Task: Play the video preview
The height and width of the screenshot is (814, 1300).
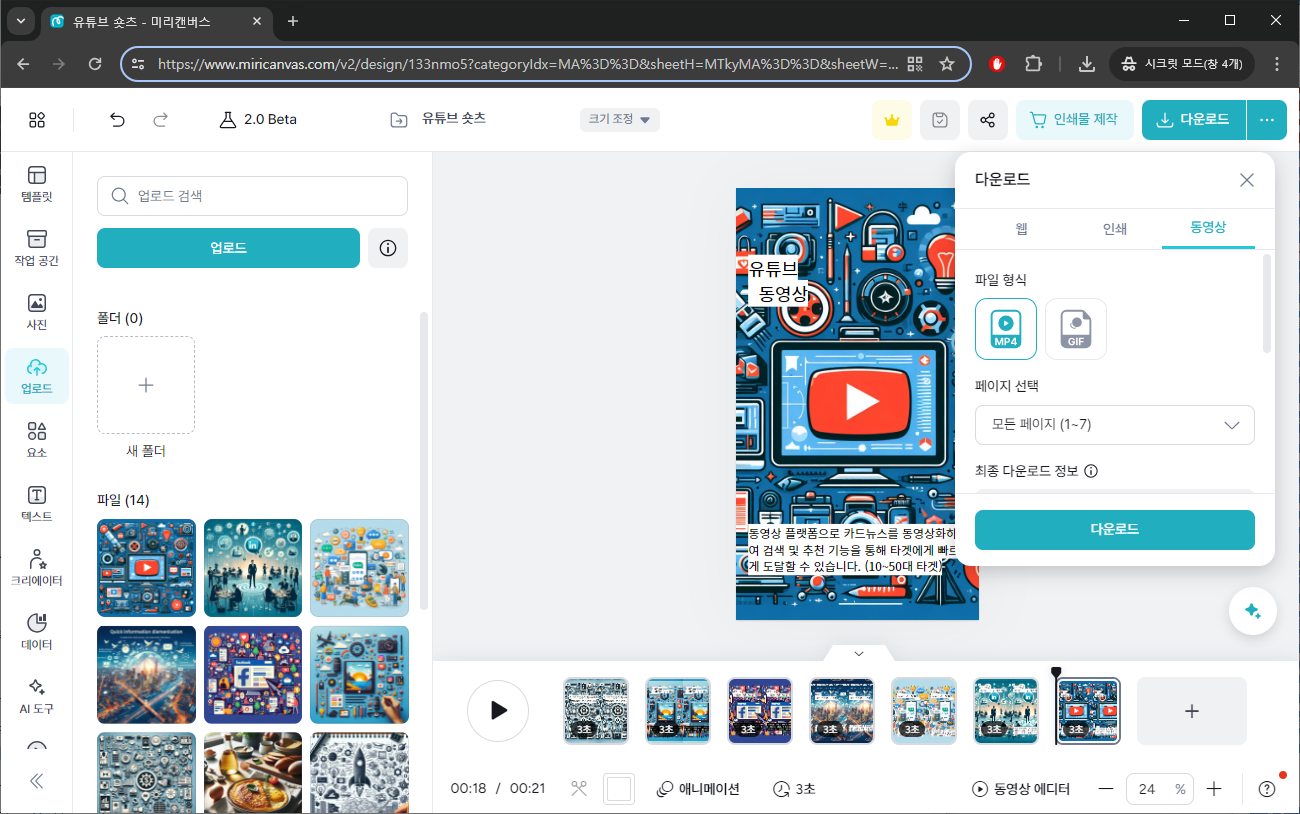Action: pyautogui.click(x=498, y=711)
